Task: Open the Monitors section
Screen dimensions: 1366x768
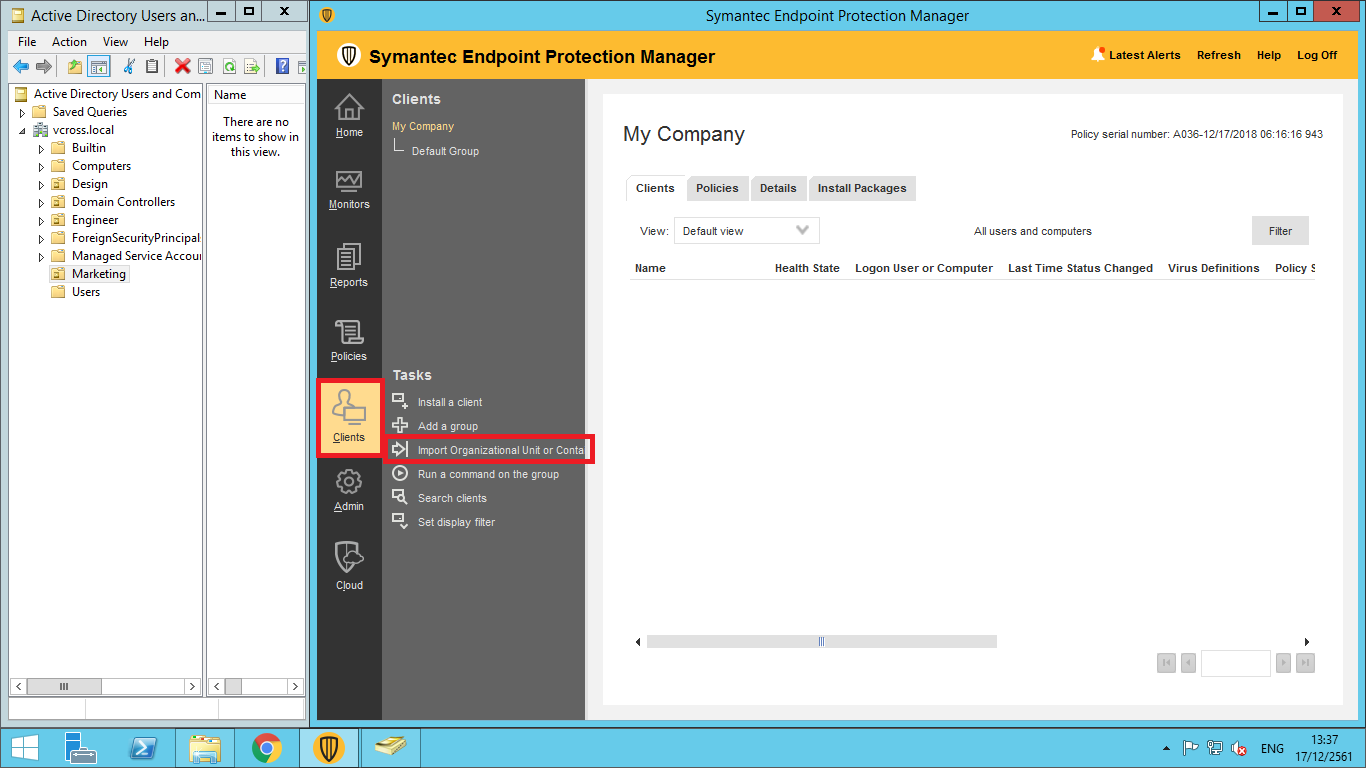Action: coord(349,188)
